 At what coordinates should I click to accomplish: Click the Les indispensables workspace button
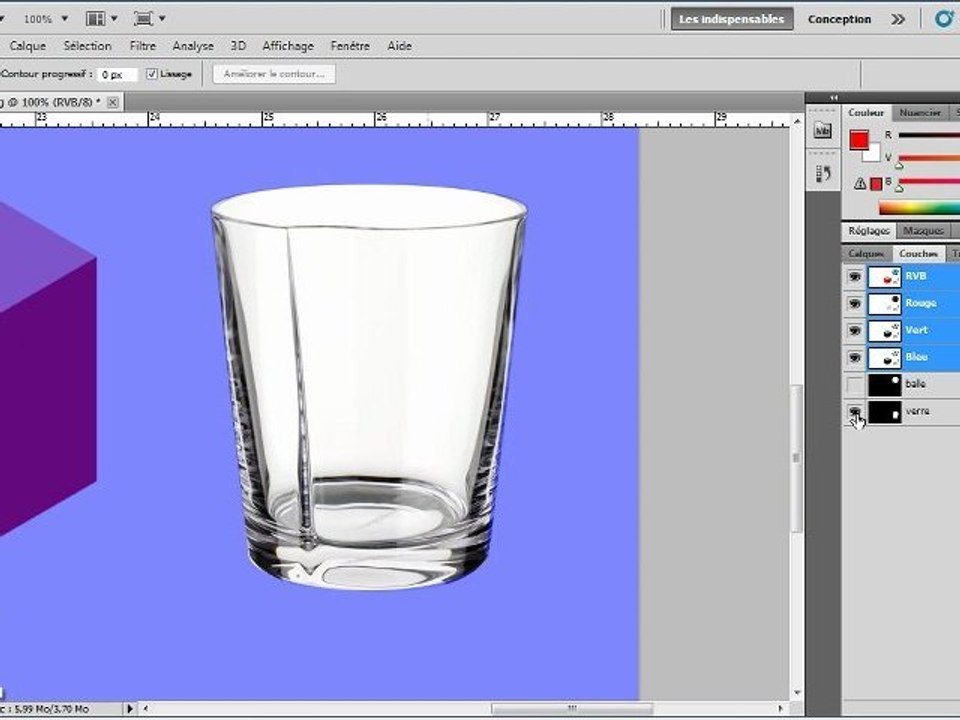point(732,19)
